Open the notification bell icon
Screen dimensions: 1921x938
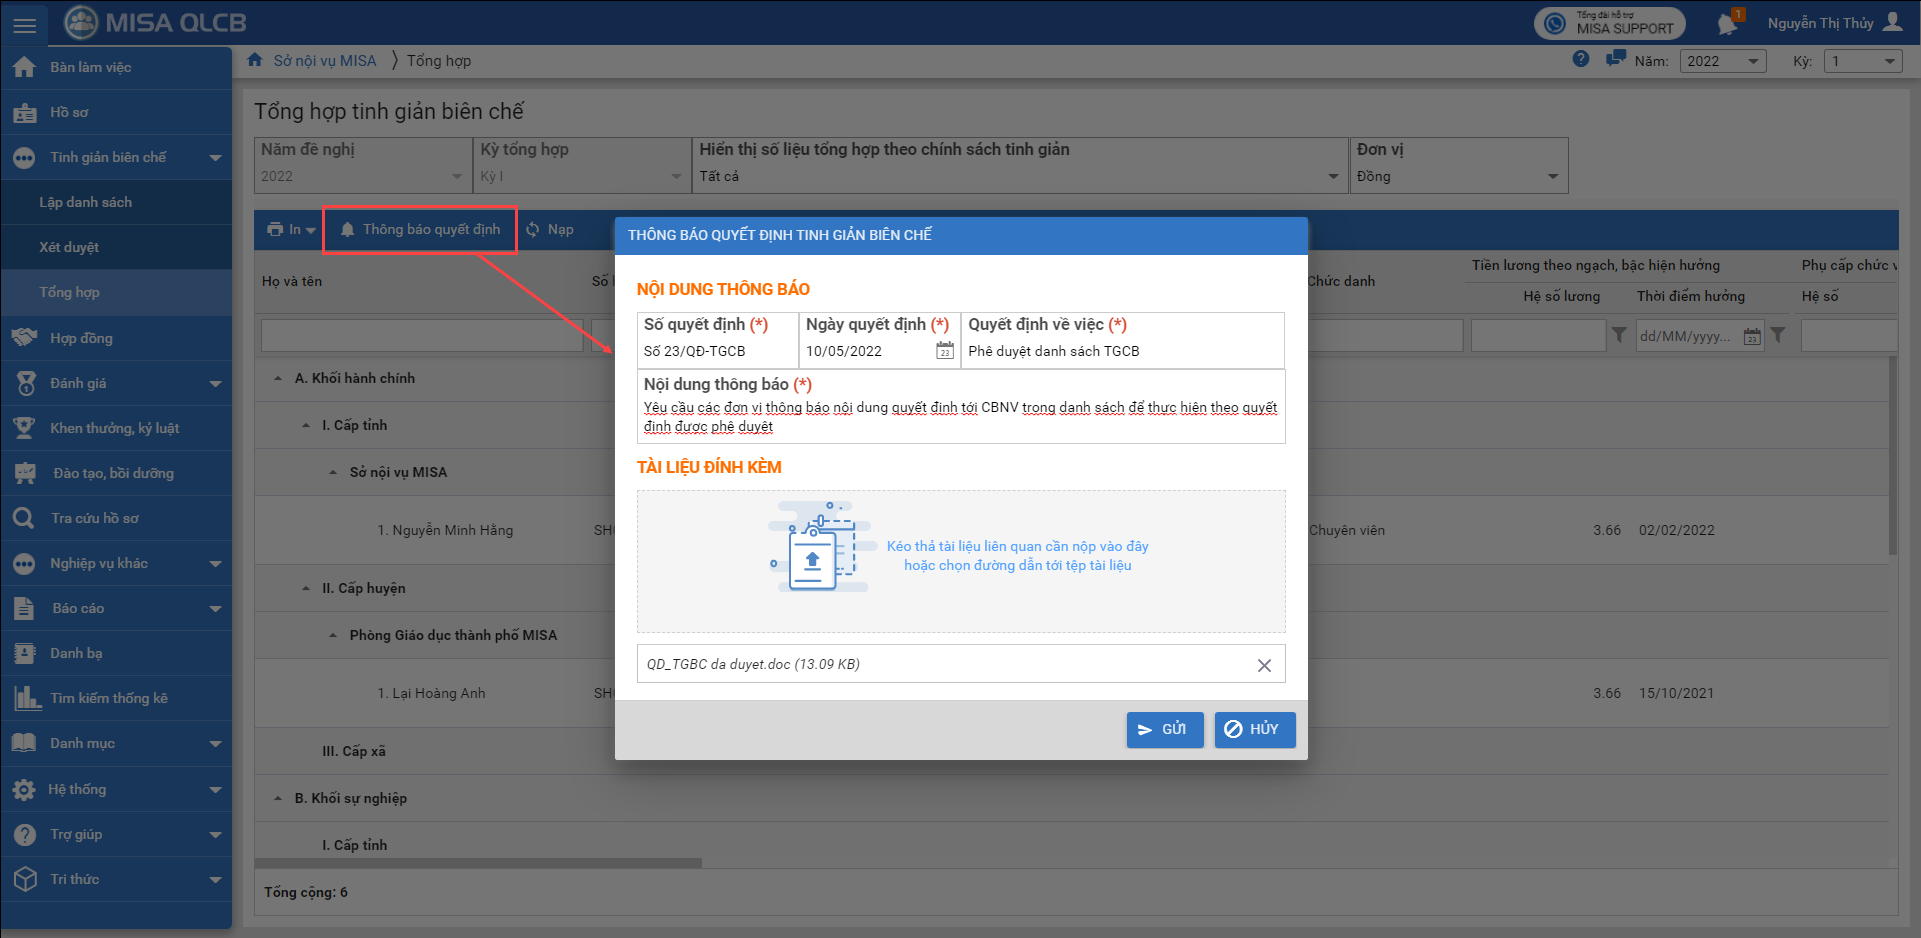1728,23
